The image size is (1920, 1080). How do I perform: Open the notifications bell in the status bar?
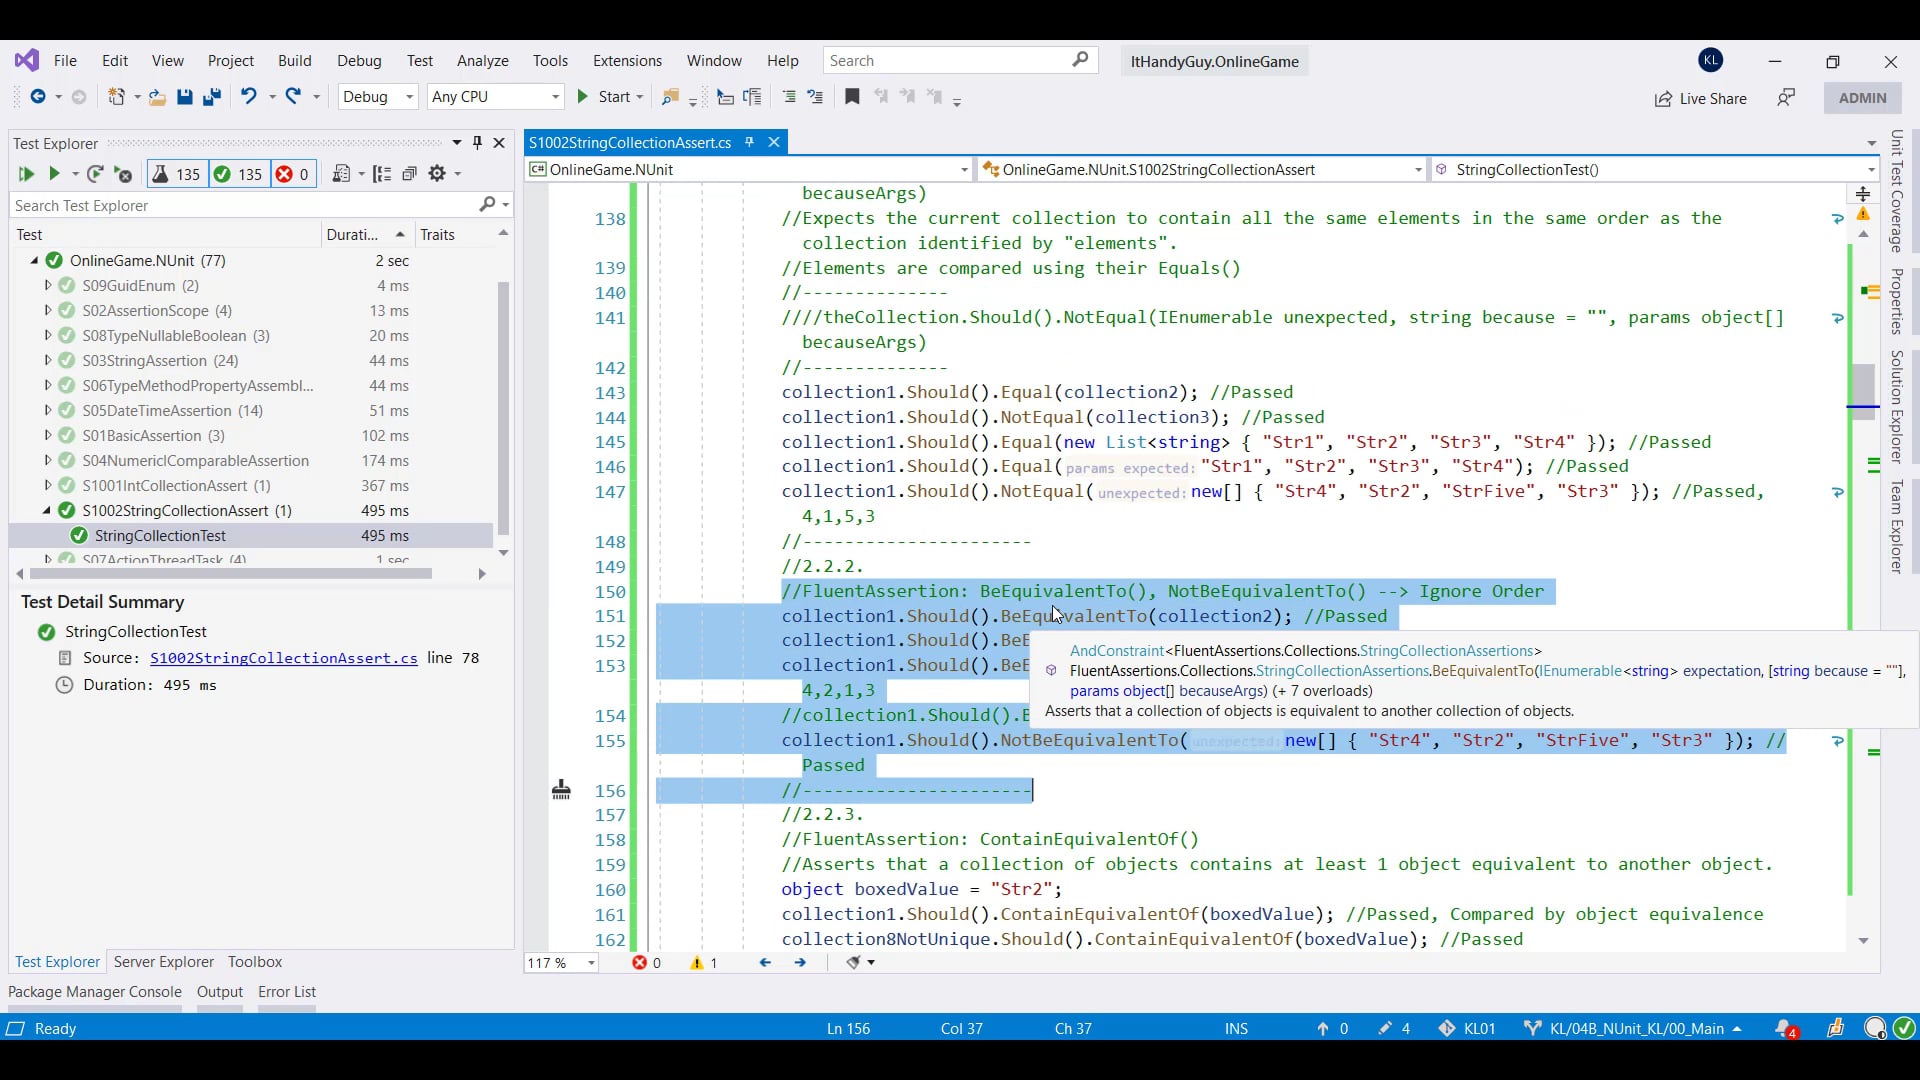click(1787, 1029)
